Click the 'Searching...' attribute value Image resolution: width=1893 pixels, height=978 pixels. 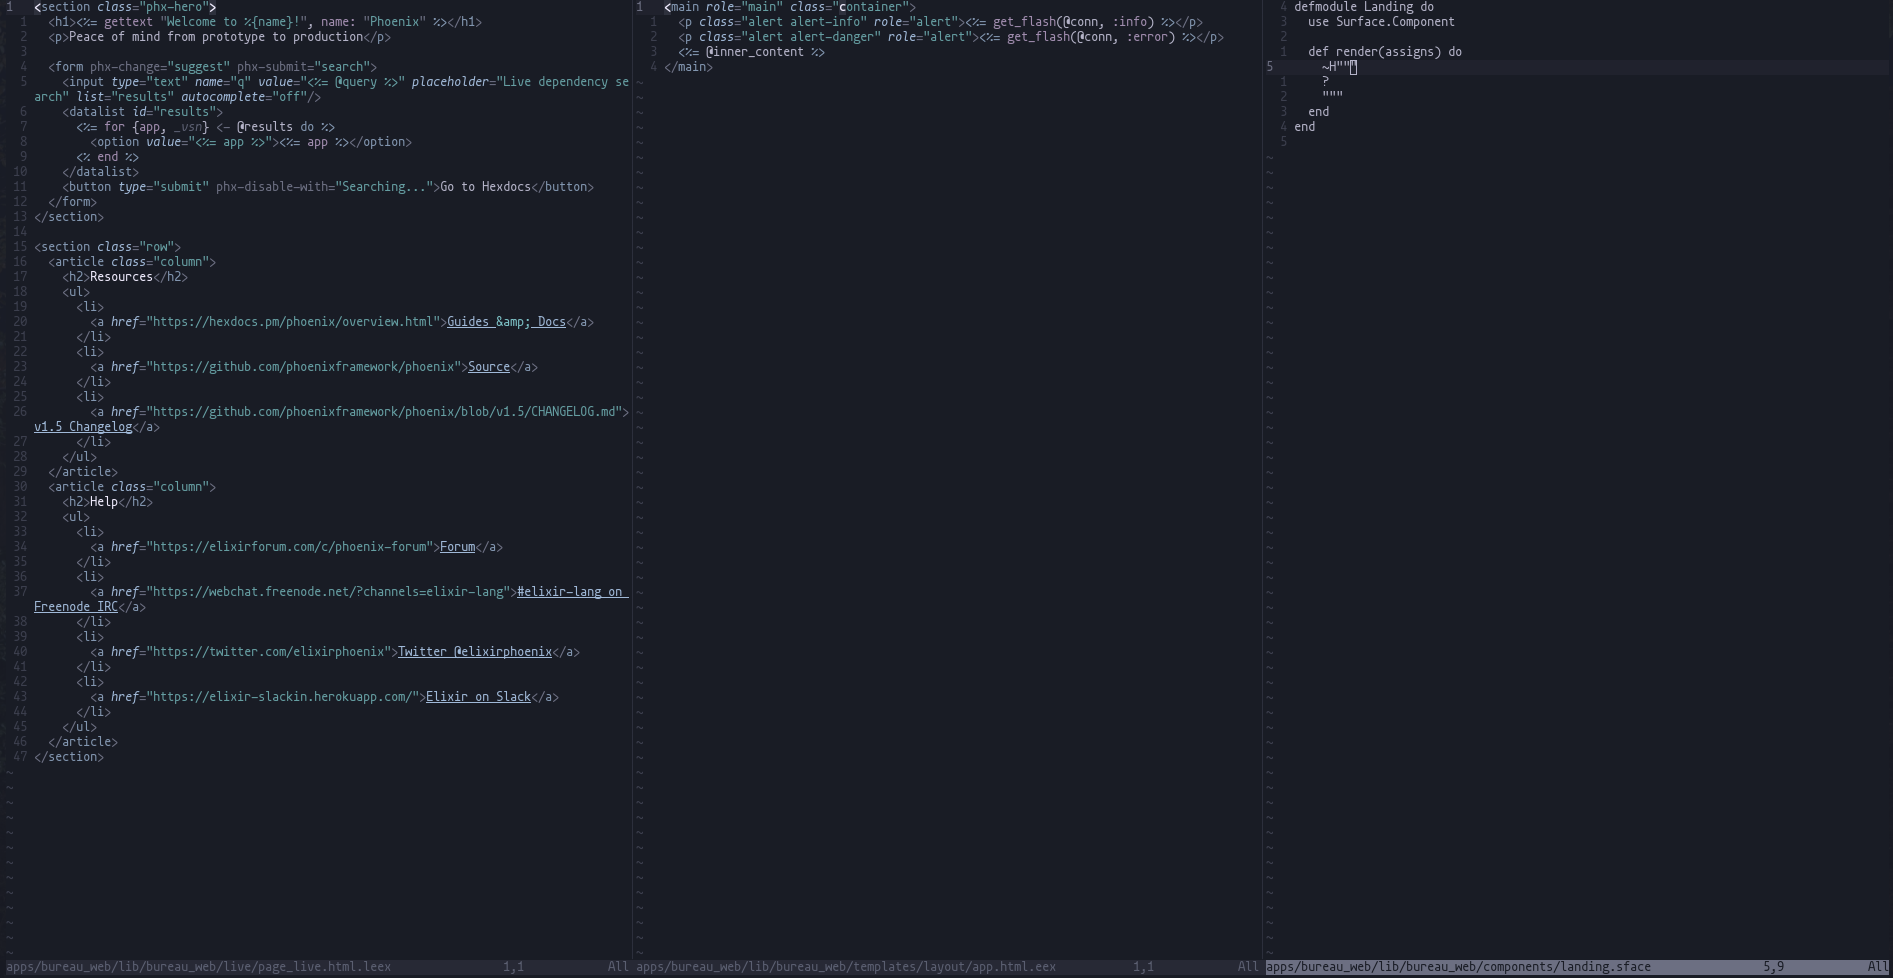(x=384, y=187)
